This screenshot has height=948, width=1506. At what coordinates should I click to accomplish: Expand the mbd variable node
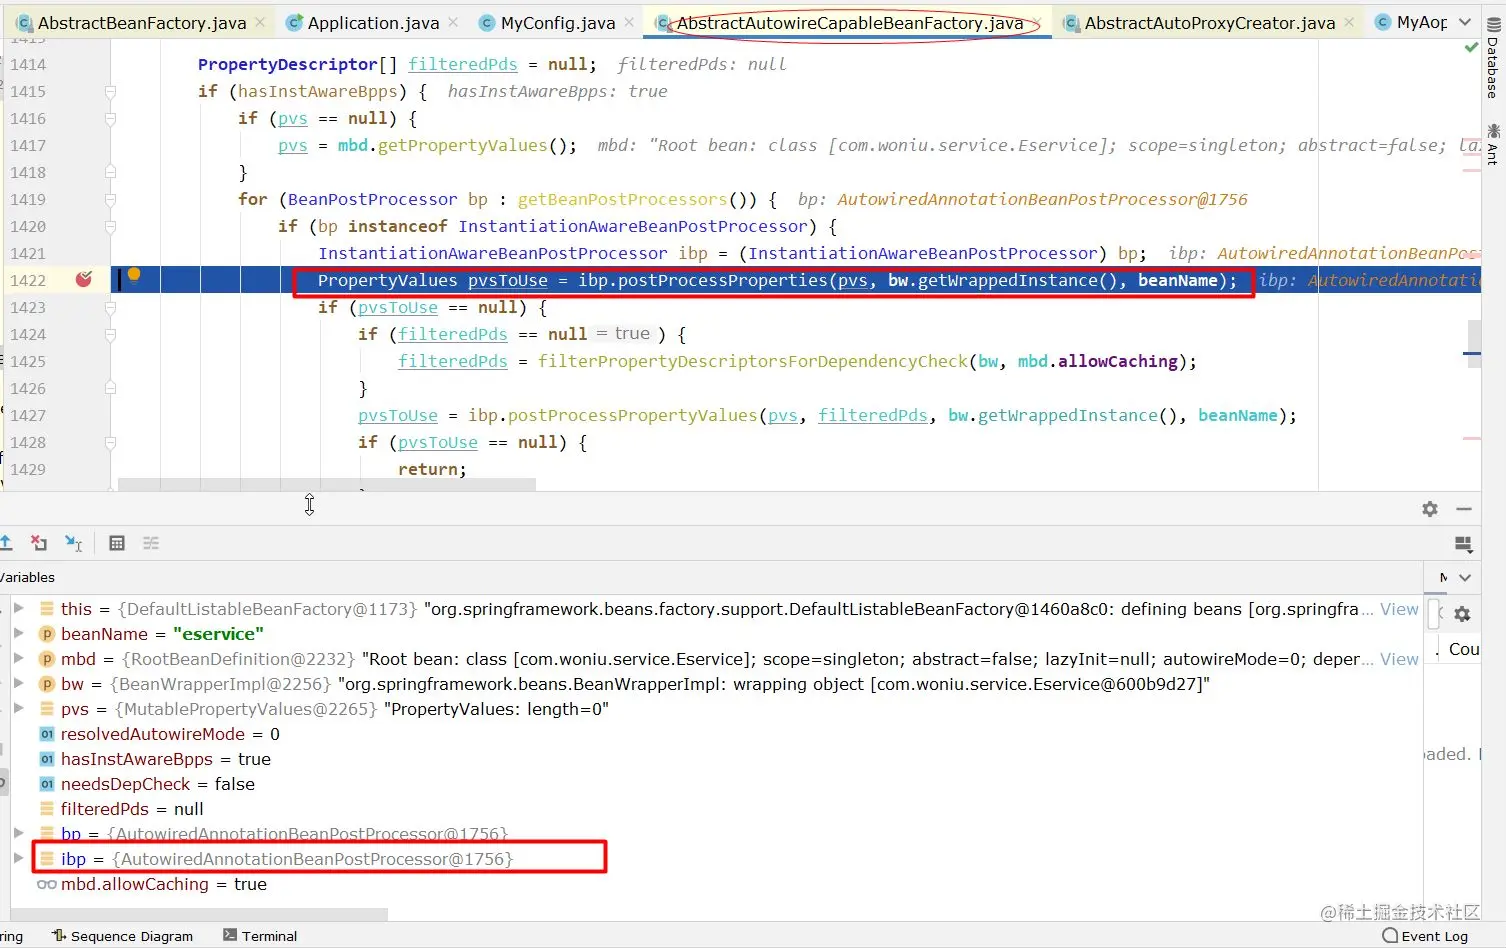point(18,658)
